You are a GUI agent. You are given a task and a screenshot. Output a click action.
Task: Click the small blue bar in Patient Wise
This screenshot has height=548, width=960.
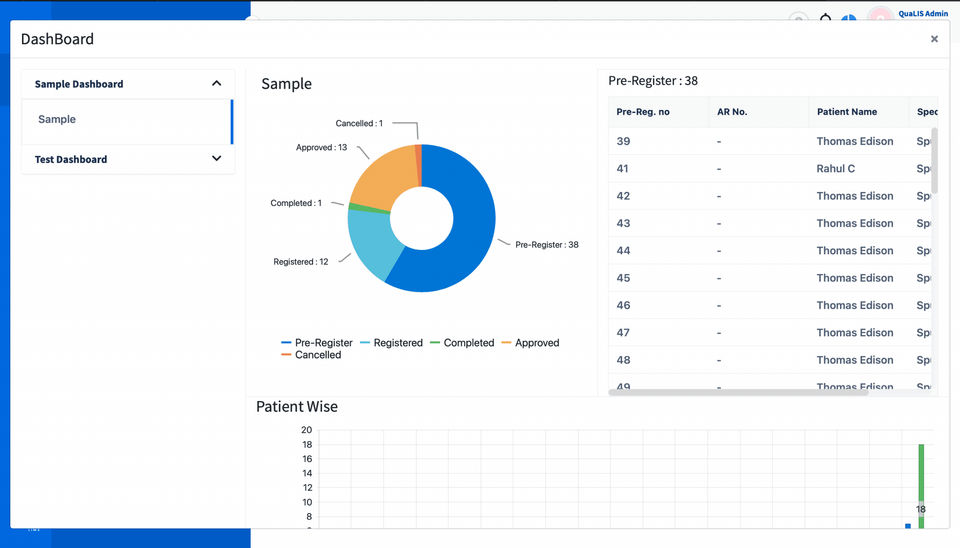click(908, 526)
